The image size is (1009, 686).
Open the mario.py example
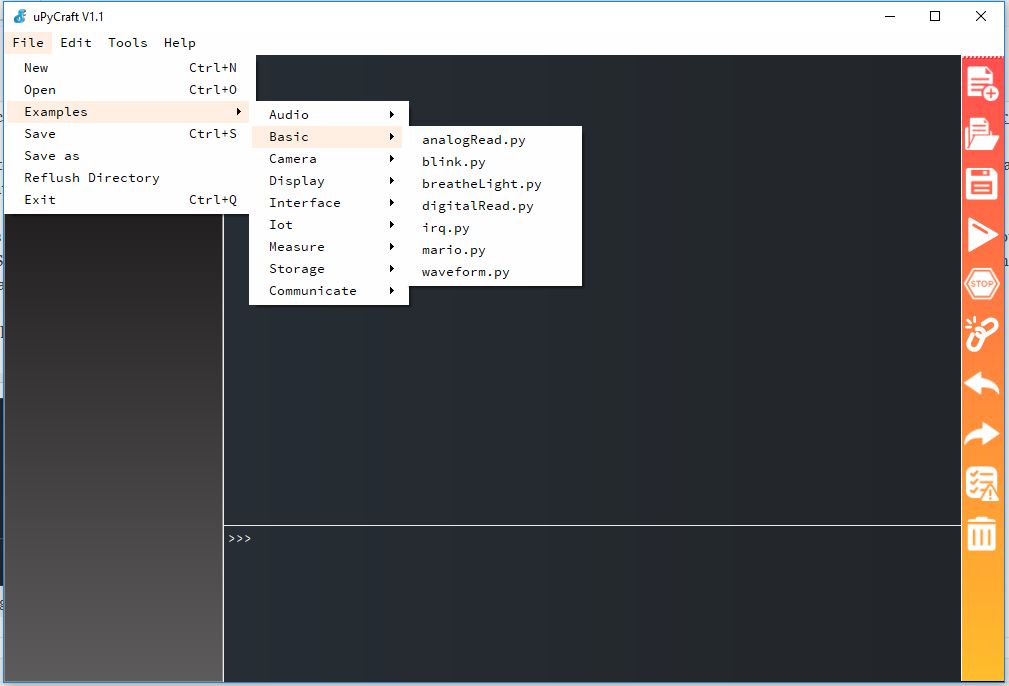[x=495, y=250]
